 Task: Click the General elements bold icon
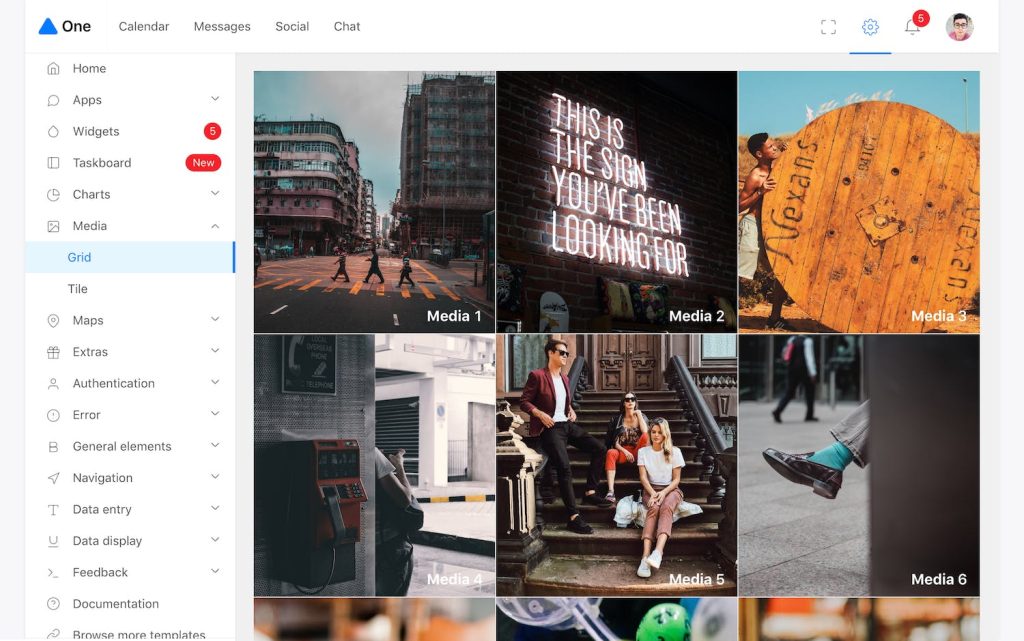pyautogui.click(x=54, y=446)
